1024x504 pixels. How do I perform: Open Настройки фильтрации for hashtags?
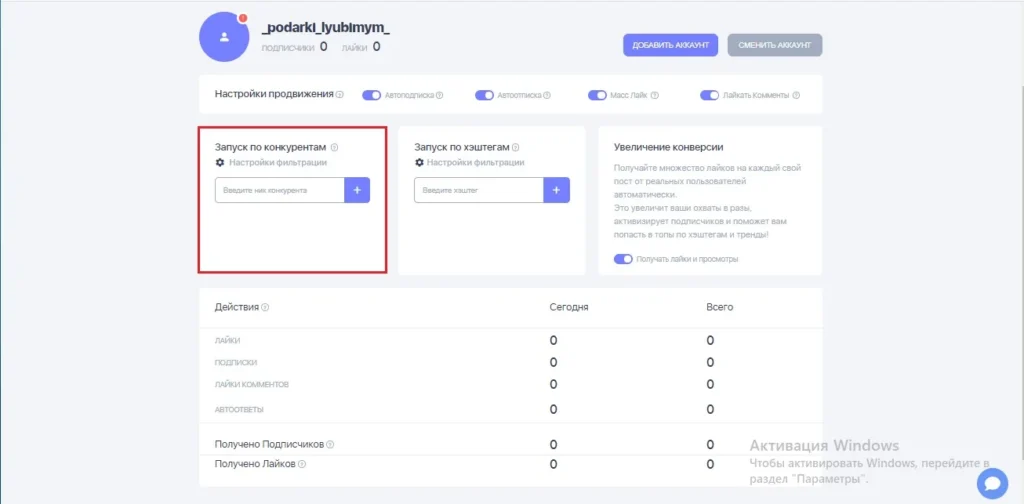(x=475, y=163)
